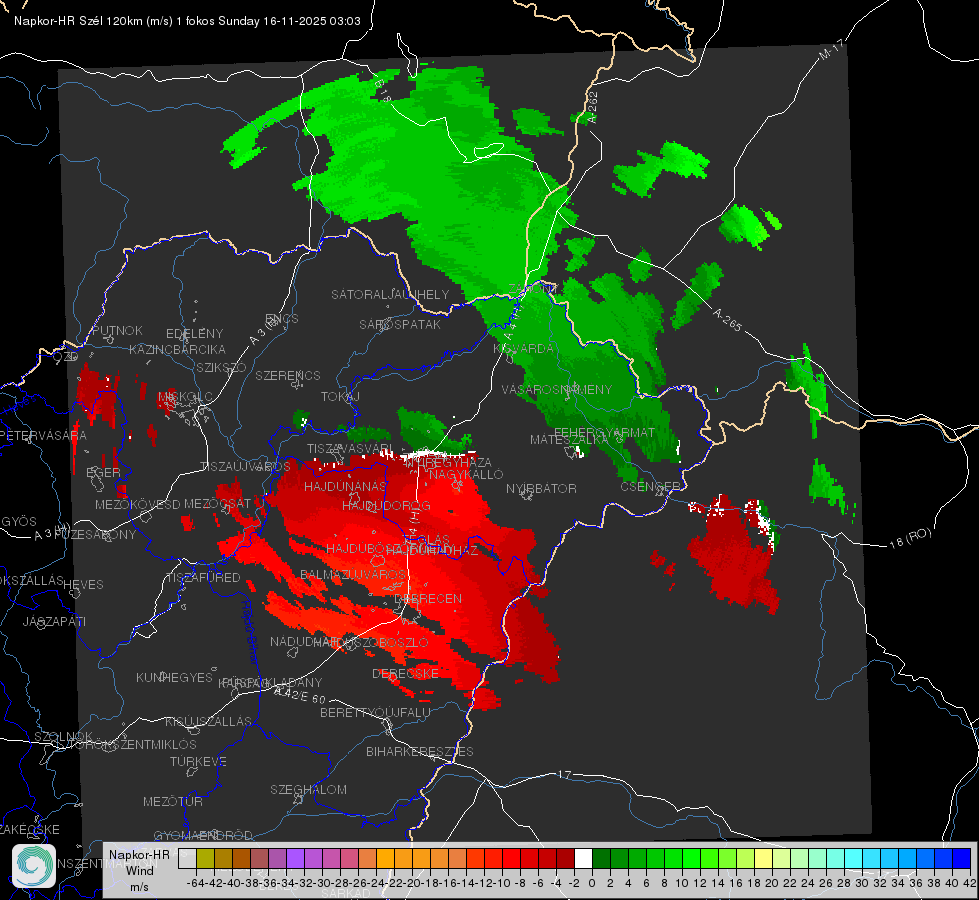Image resolution: width=979 pixels, height=900 pixels.
Task: Click the HEVES city label
Action: pos(83,585)
